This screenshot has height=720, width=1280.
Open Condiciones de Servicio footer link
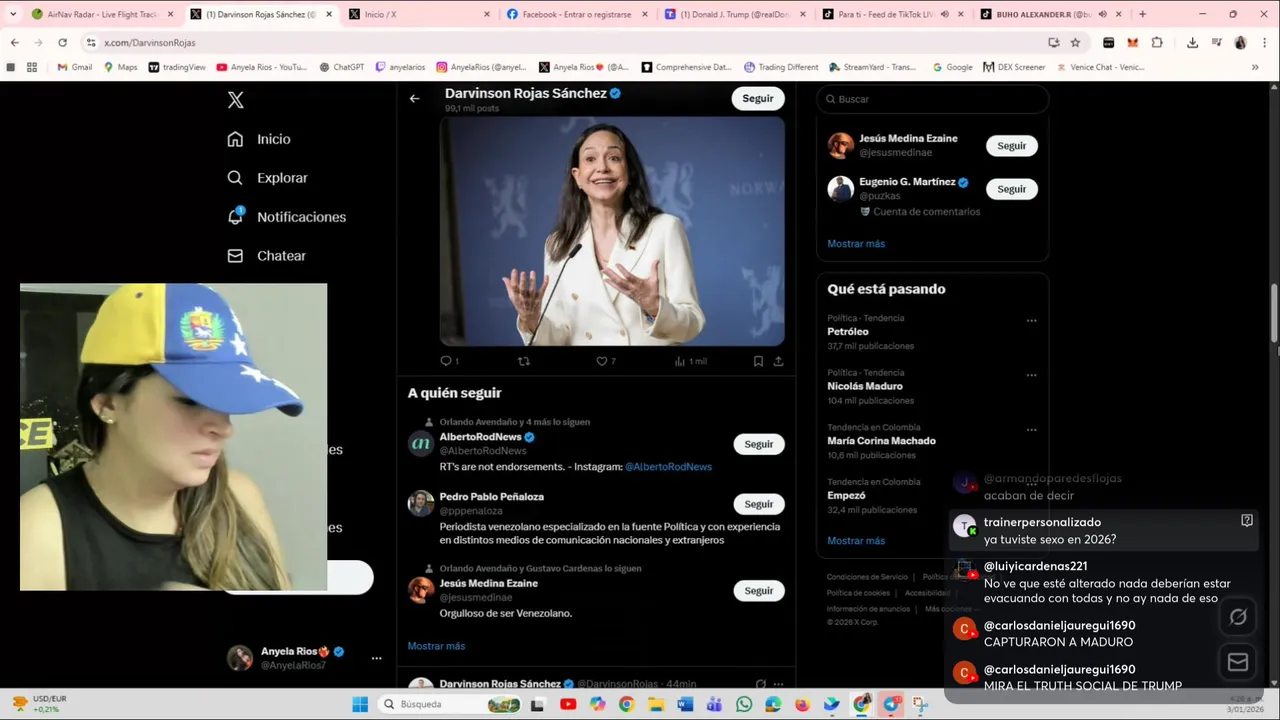[x=867, y=577]
